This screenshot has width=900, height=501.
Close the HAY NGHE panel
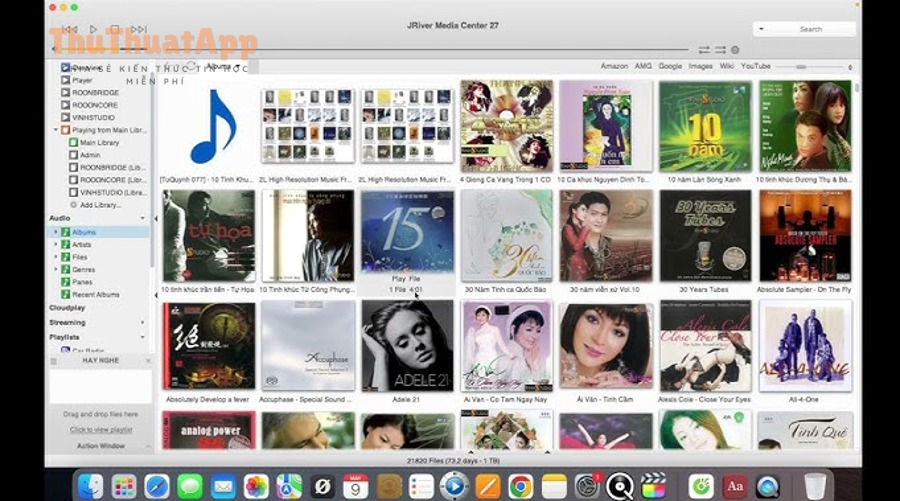(x=148, y=360)
